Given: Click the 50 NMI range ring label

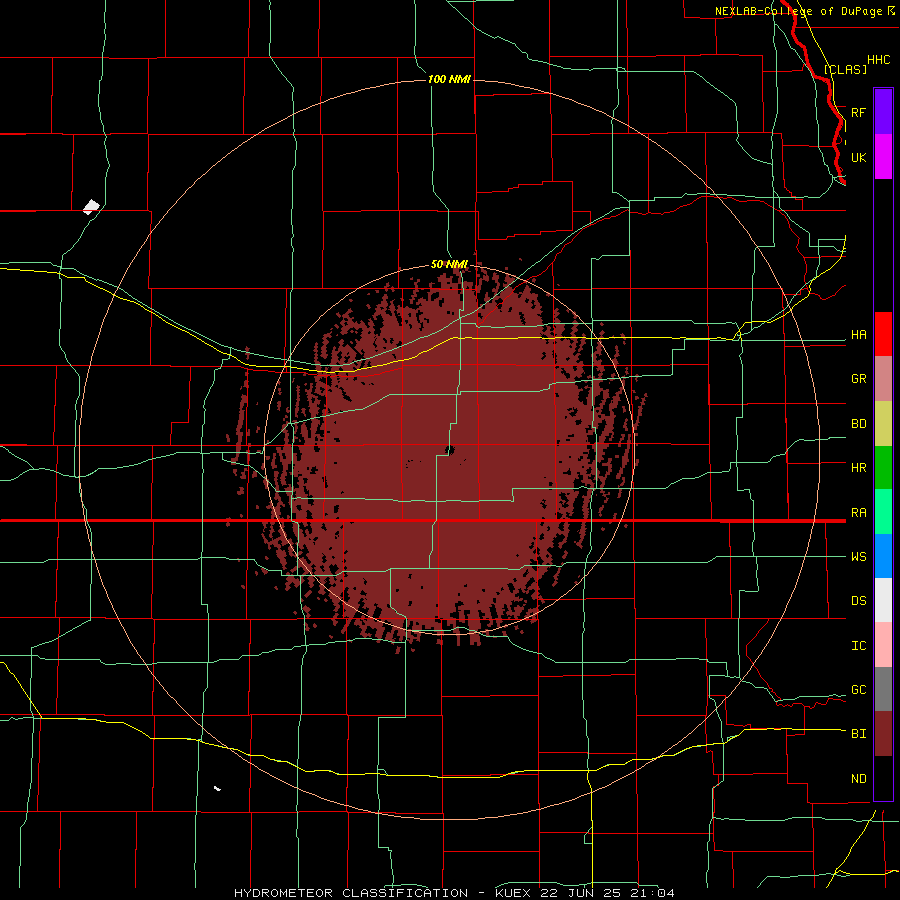Looking at the screenshot, I should pyautogui.click(x=449, y=265).
